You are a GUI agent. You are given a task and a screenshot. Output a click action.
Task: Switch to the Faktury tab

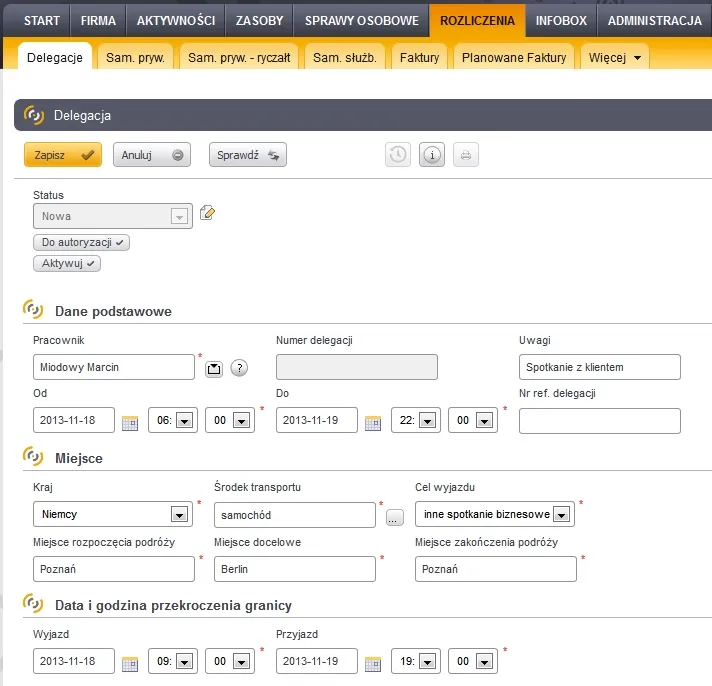419,58
